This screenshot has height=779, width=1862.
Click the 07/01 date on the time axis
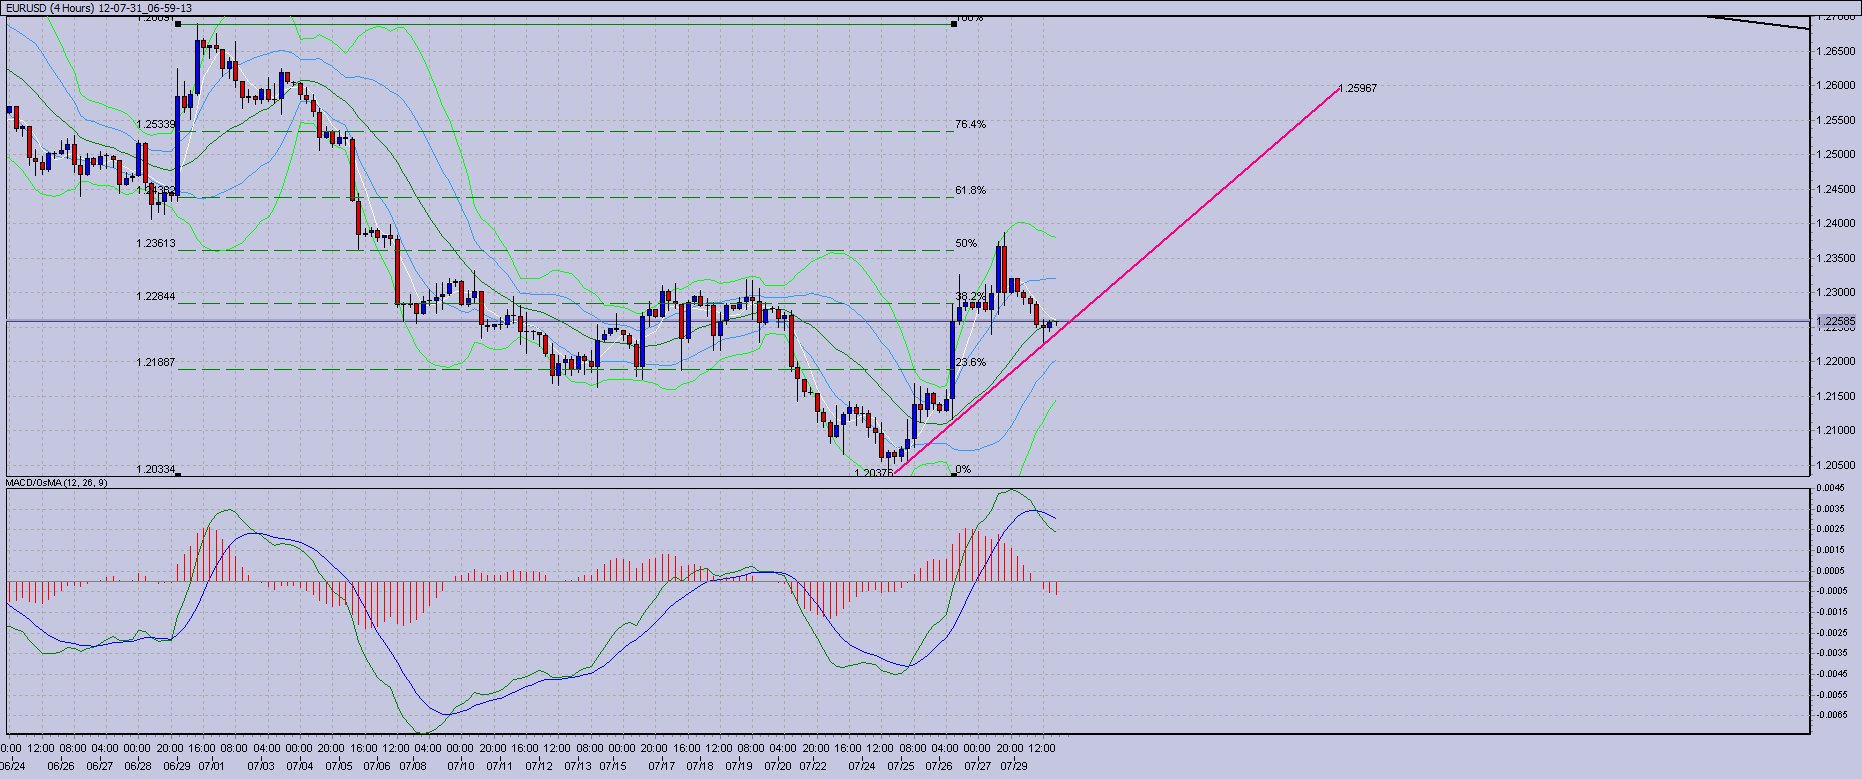coord(211,766)
